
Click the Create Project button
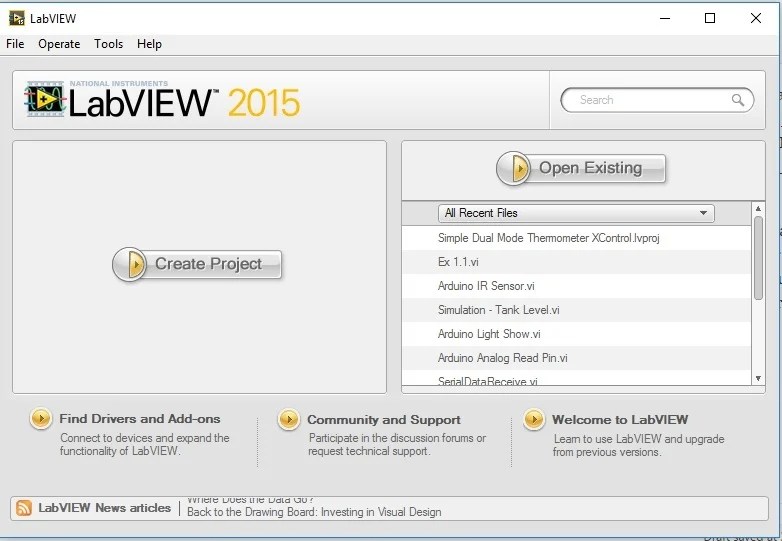(x=197, y=264)
